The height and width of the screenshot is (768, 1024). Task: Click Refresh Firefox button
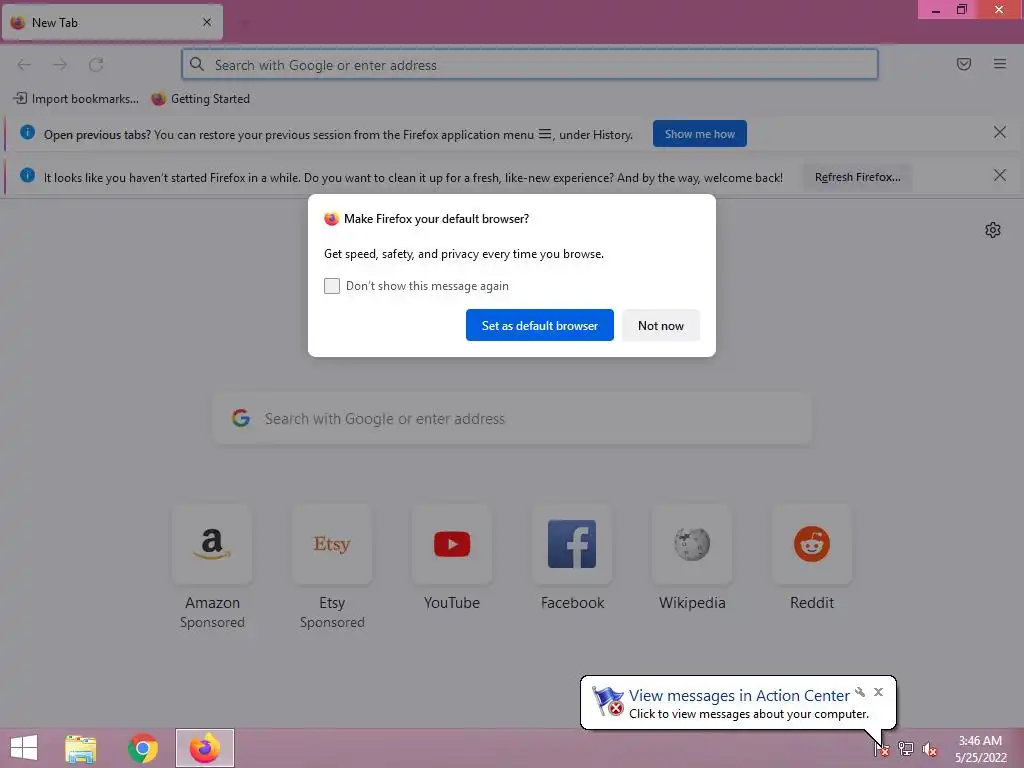[857, 177]
